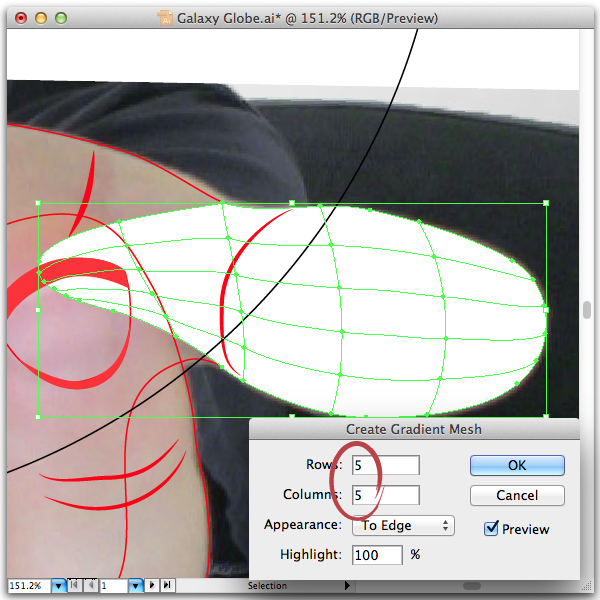
Task: Open the zoom level dropdown arrow
Action: click(59, 585)
